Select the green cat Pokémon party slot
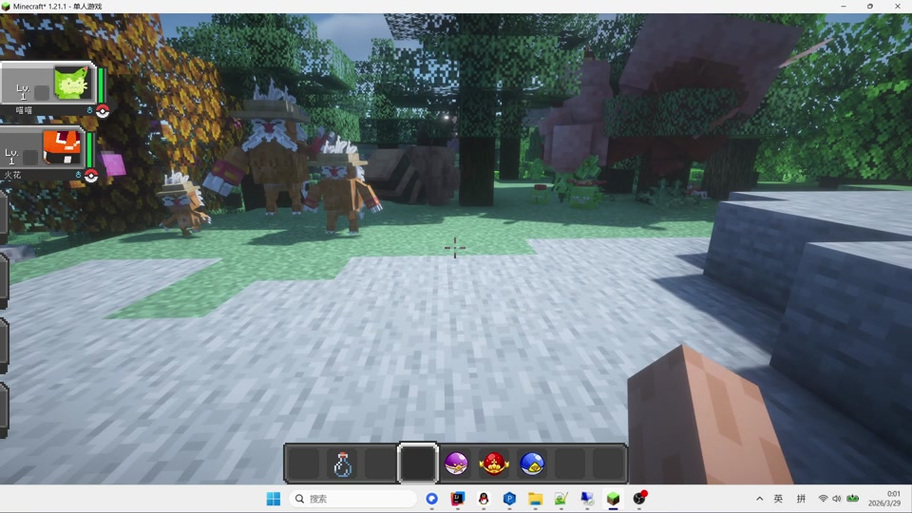912x513 pixels. (x=47, y=84)
